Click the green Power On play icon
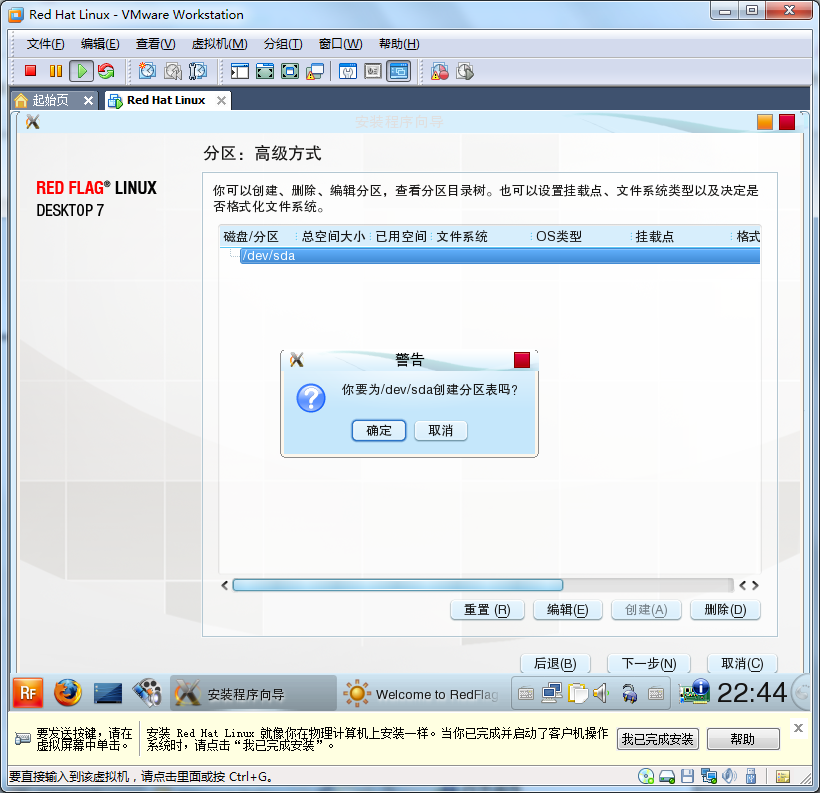 (x=82, y=71)
